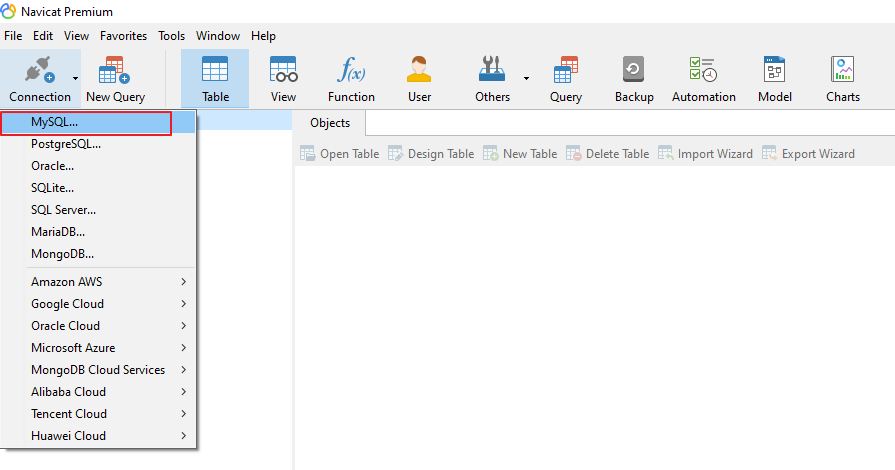Expand the Tencent Cloud submenu
The height and width of the screenshot is (470, 895).
pyautogui.click(x=98, y=413)
